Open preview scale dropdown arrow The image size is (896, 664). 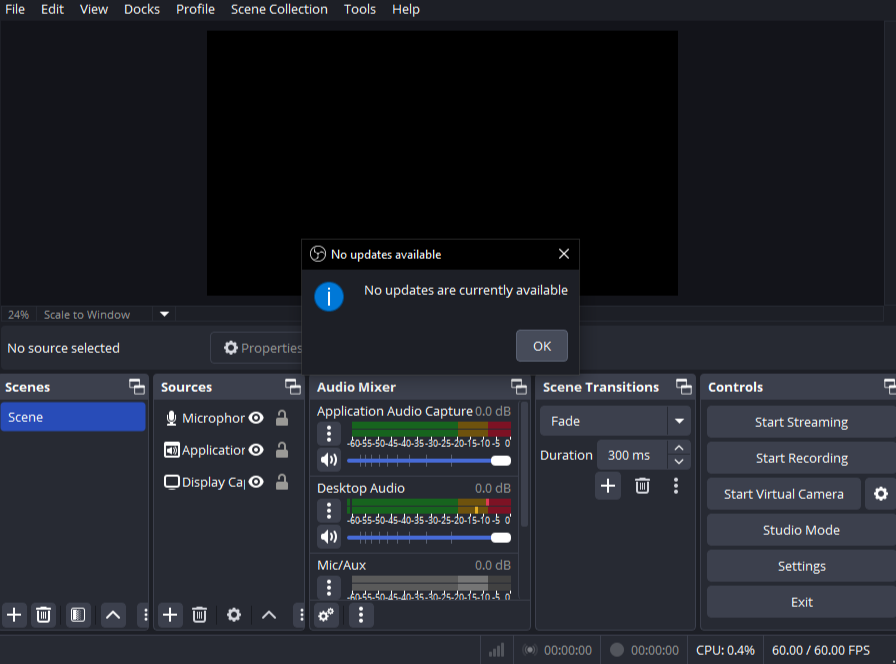165,314
